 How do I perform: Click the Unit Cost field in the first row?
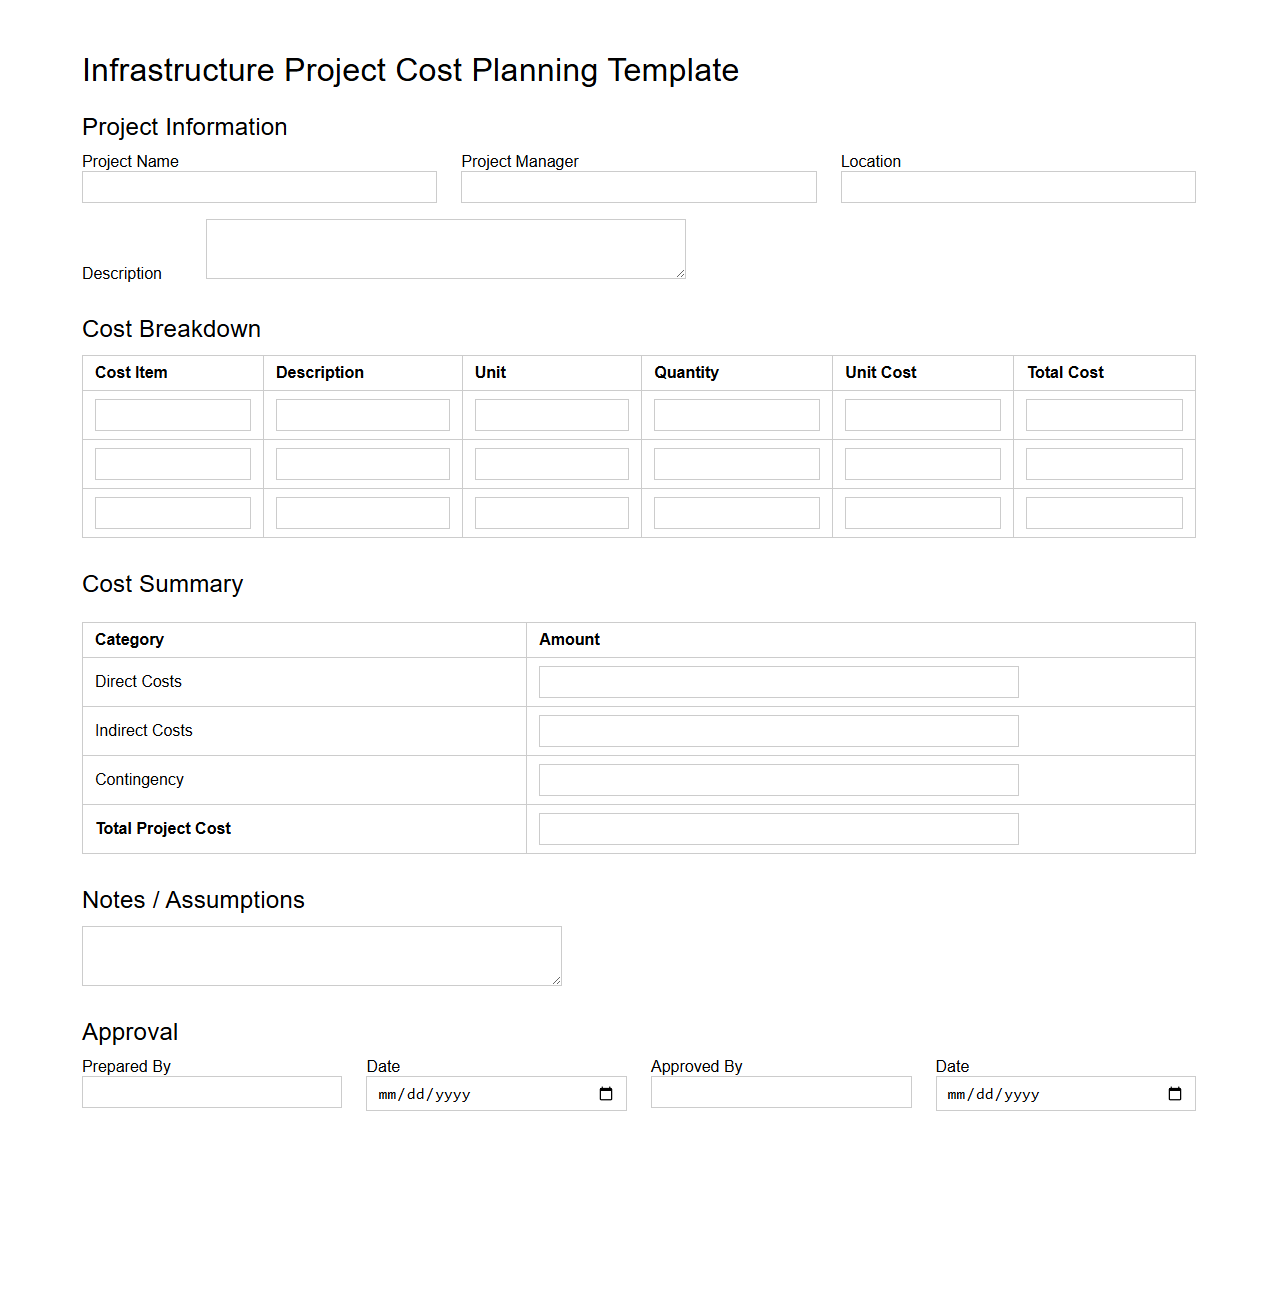coord(921,414)
